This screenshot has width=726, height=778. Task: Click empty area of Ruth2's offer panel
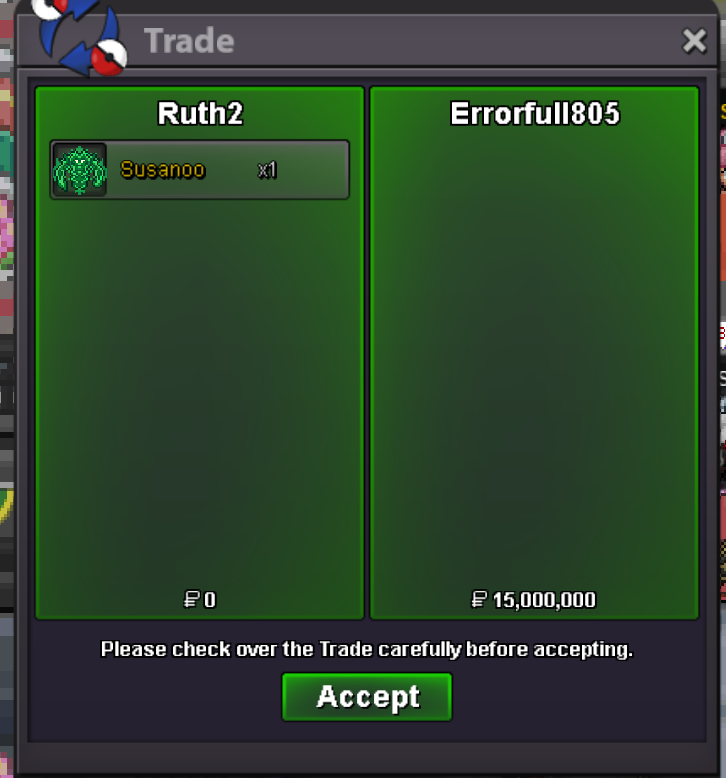(199, 392)
